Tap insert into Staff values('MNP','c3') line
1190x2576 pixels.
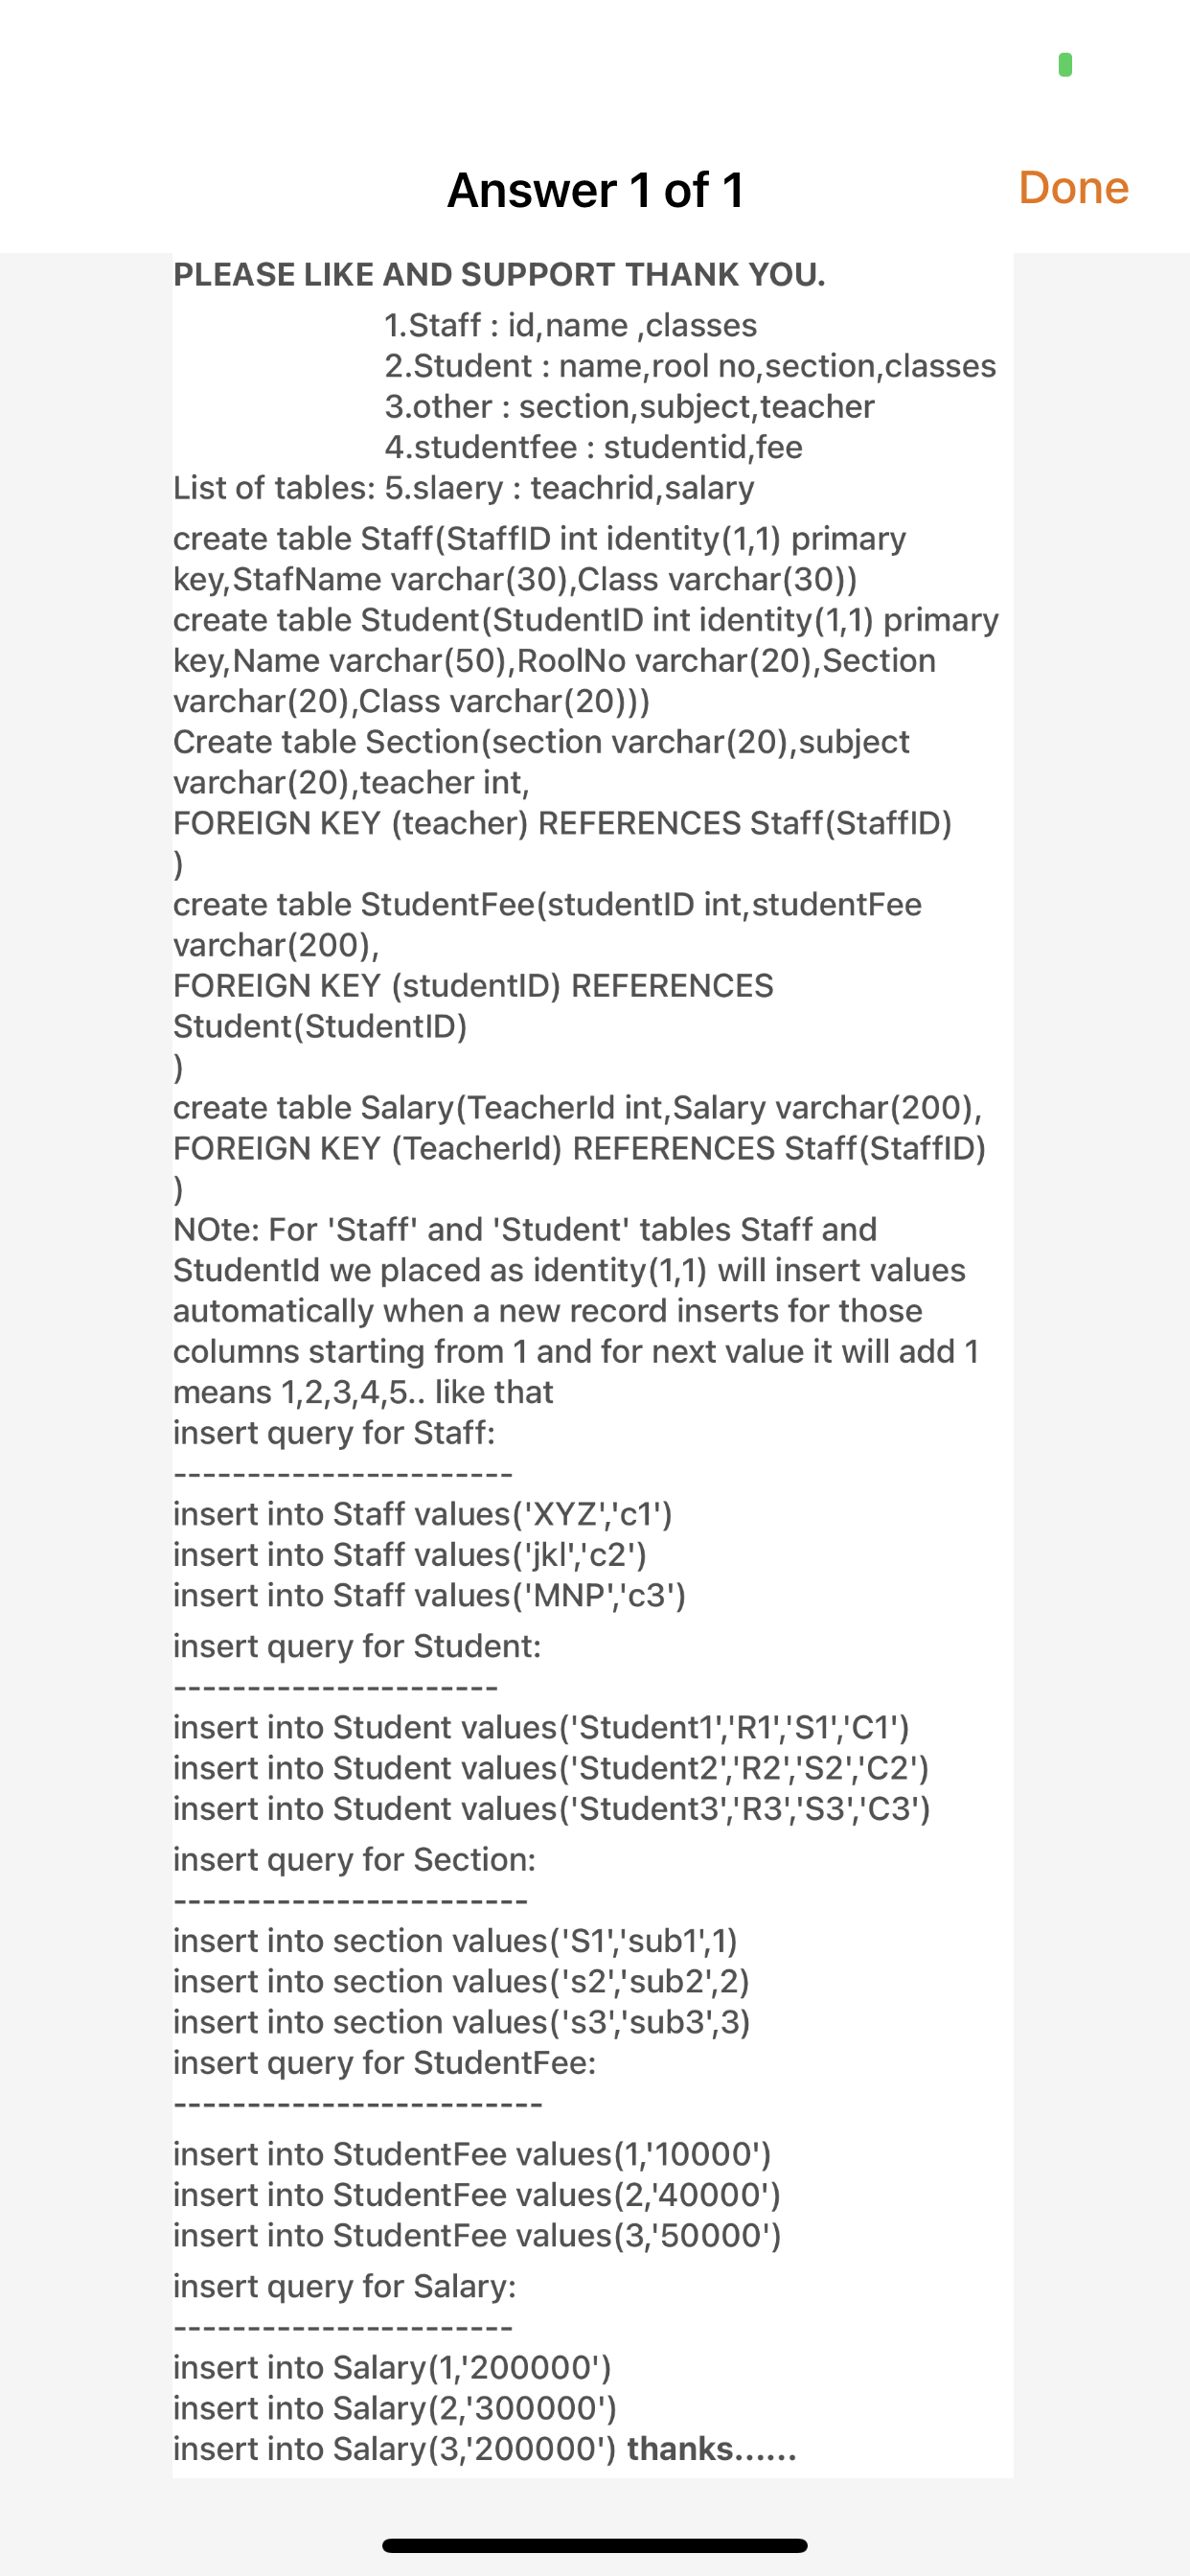point(429,1596)
